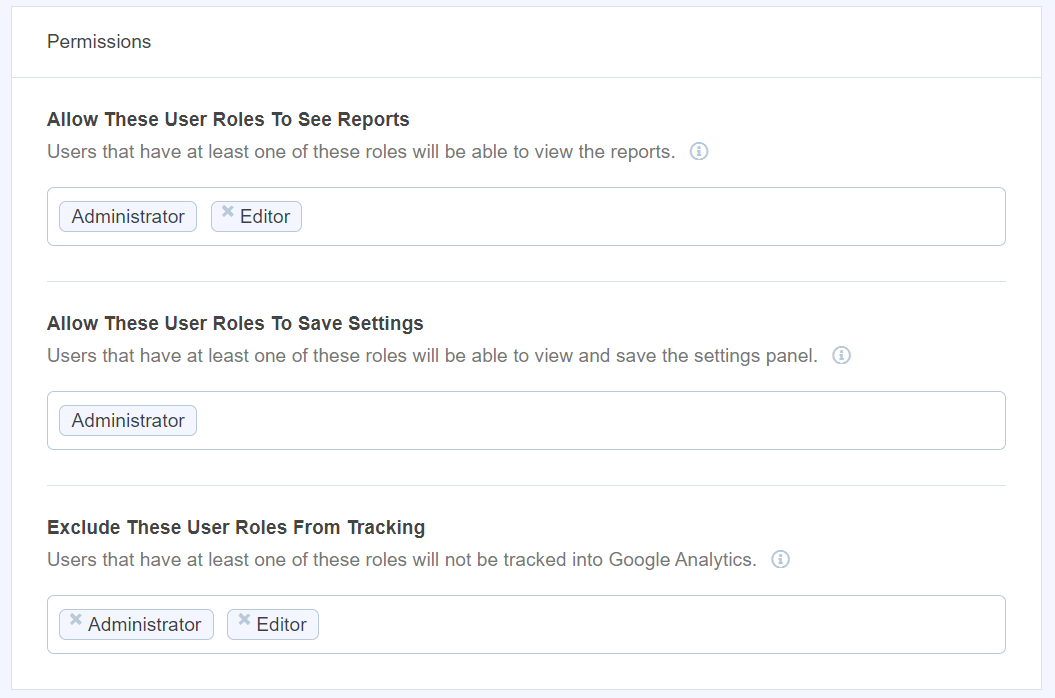The width and height of the screenshot is (1055, 698).
Task: Click the Allow These User Roles To See Reports heading
Action: pyautogui.click(x=227, y=119)
